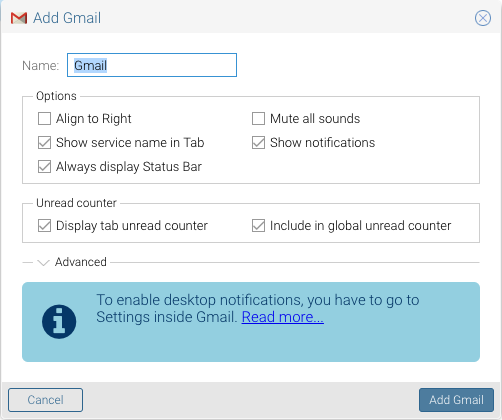
Task: Confirm with the Add Gmail button
Action: pyautogui.click(x=456, y=400)
